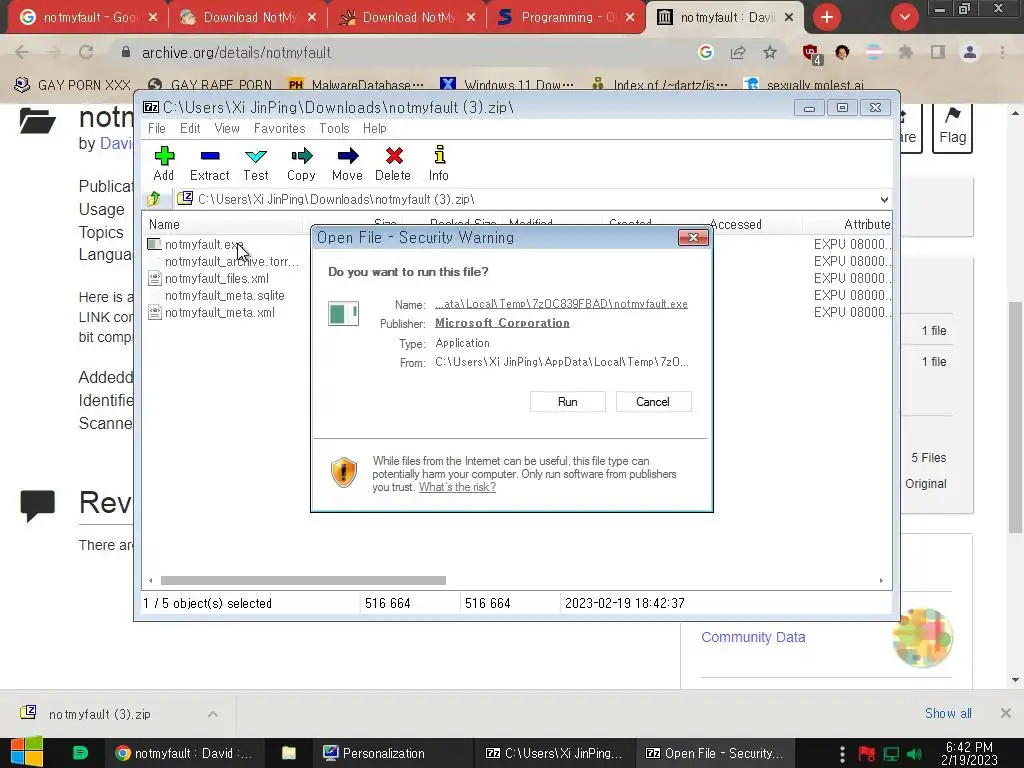Viewport: 1024px width, 768px height.
Task: Click the green icon next to Start on the taskbar
Action: click(x=80, y=753)
